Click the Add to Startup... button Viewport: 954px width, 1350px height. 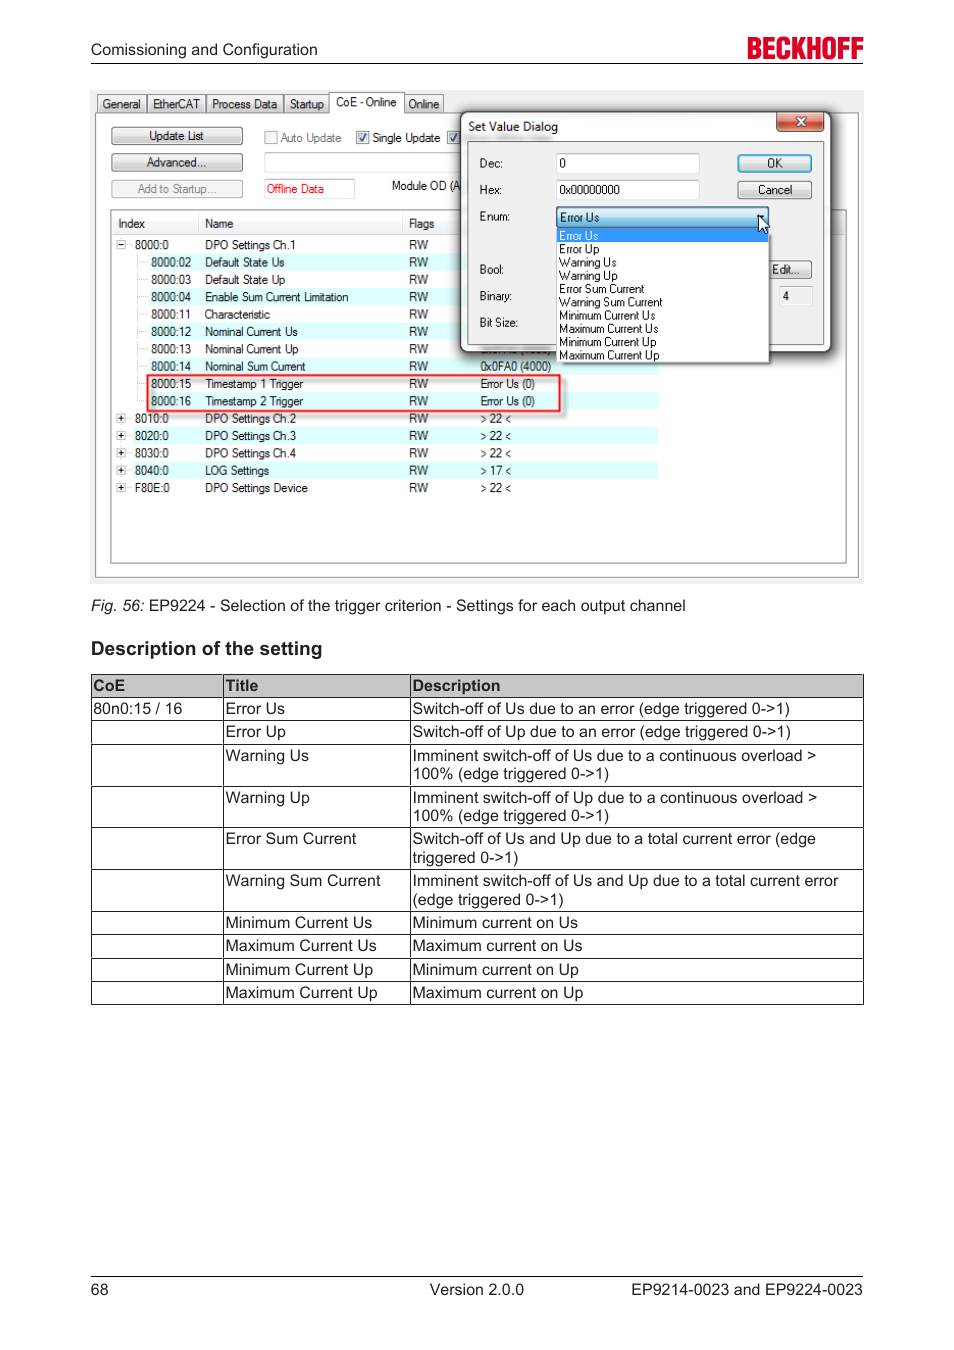(176, 189)
